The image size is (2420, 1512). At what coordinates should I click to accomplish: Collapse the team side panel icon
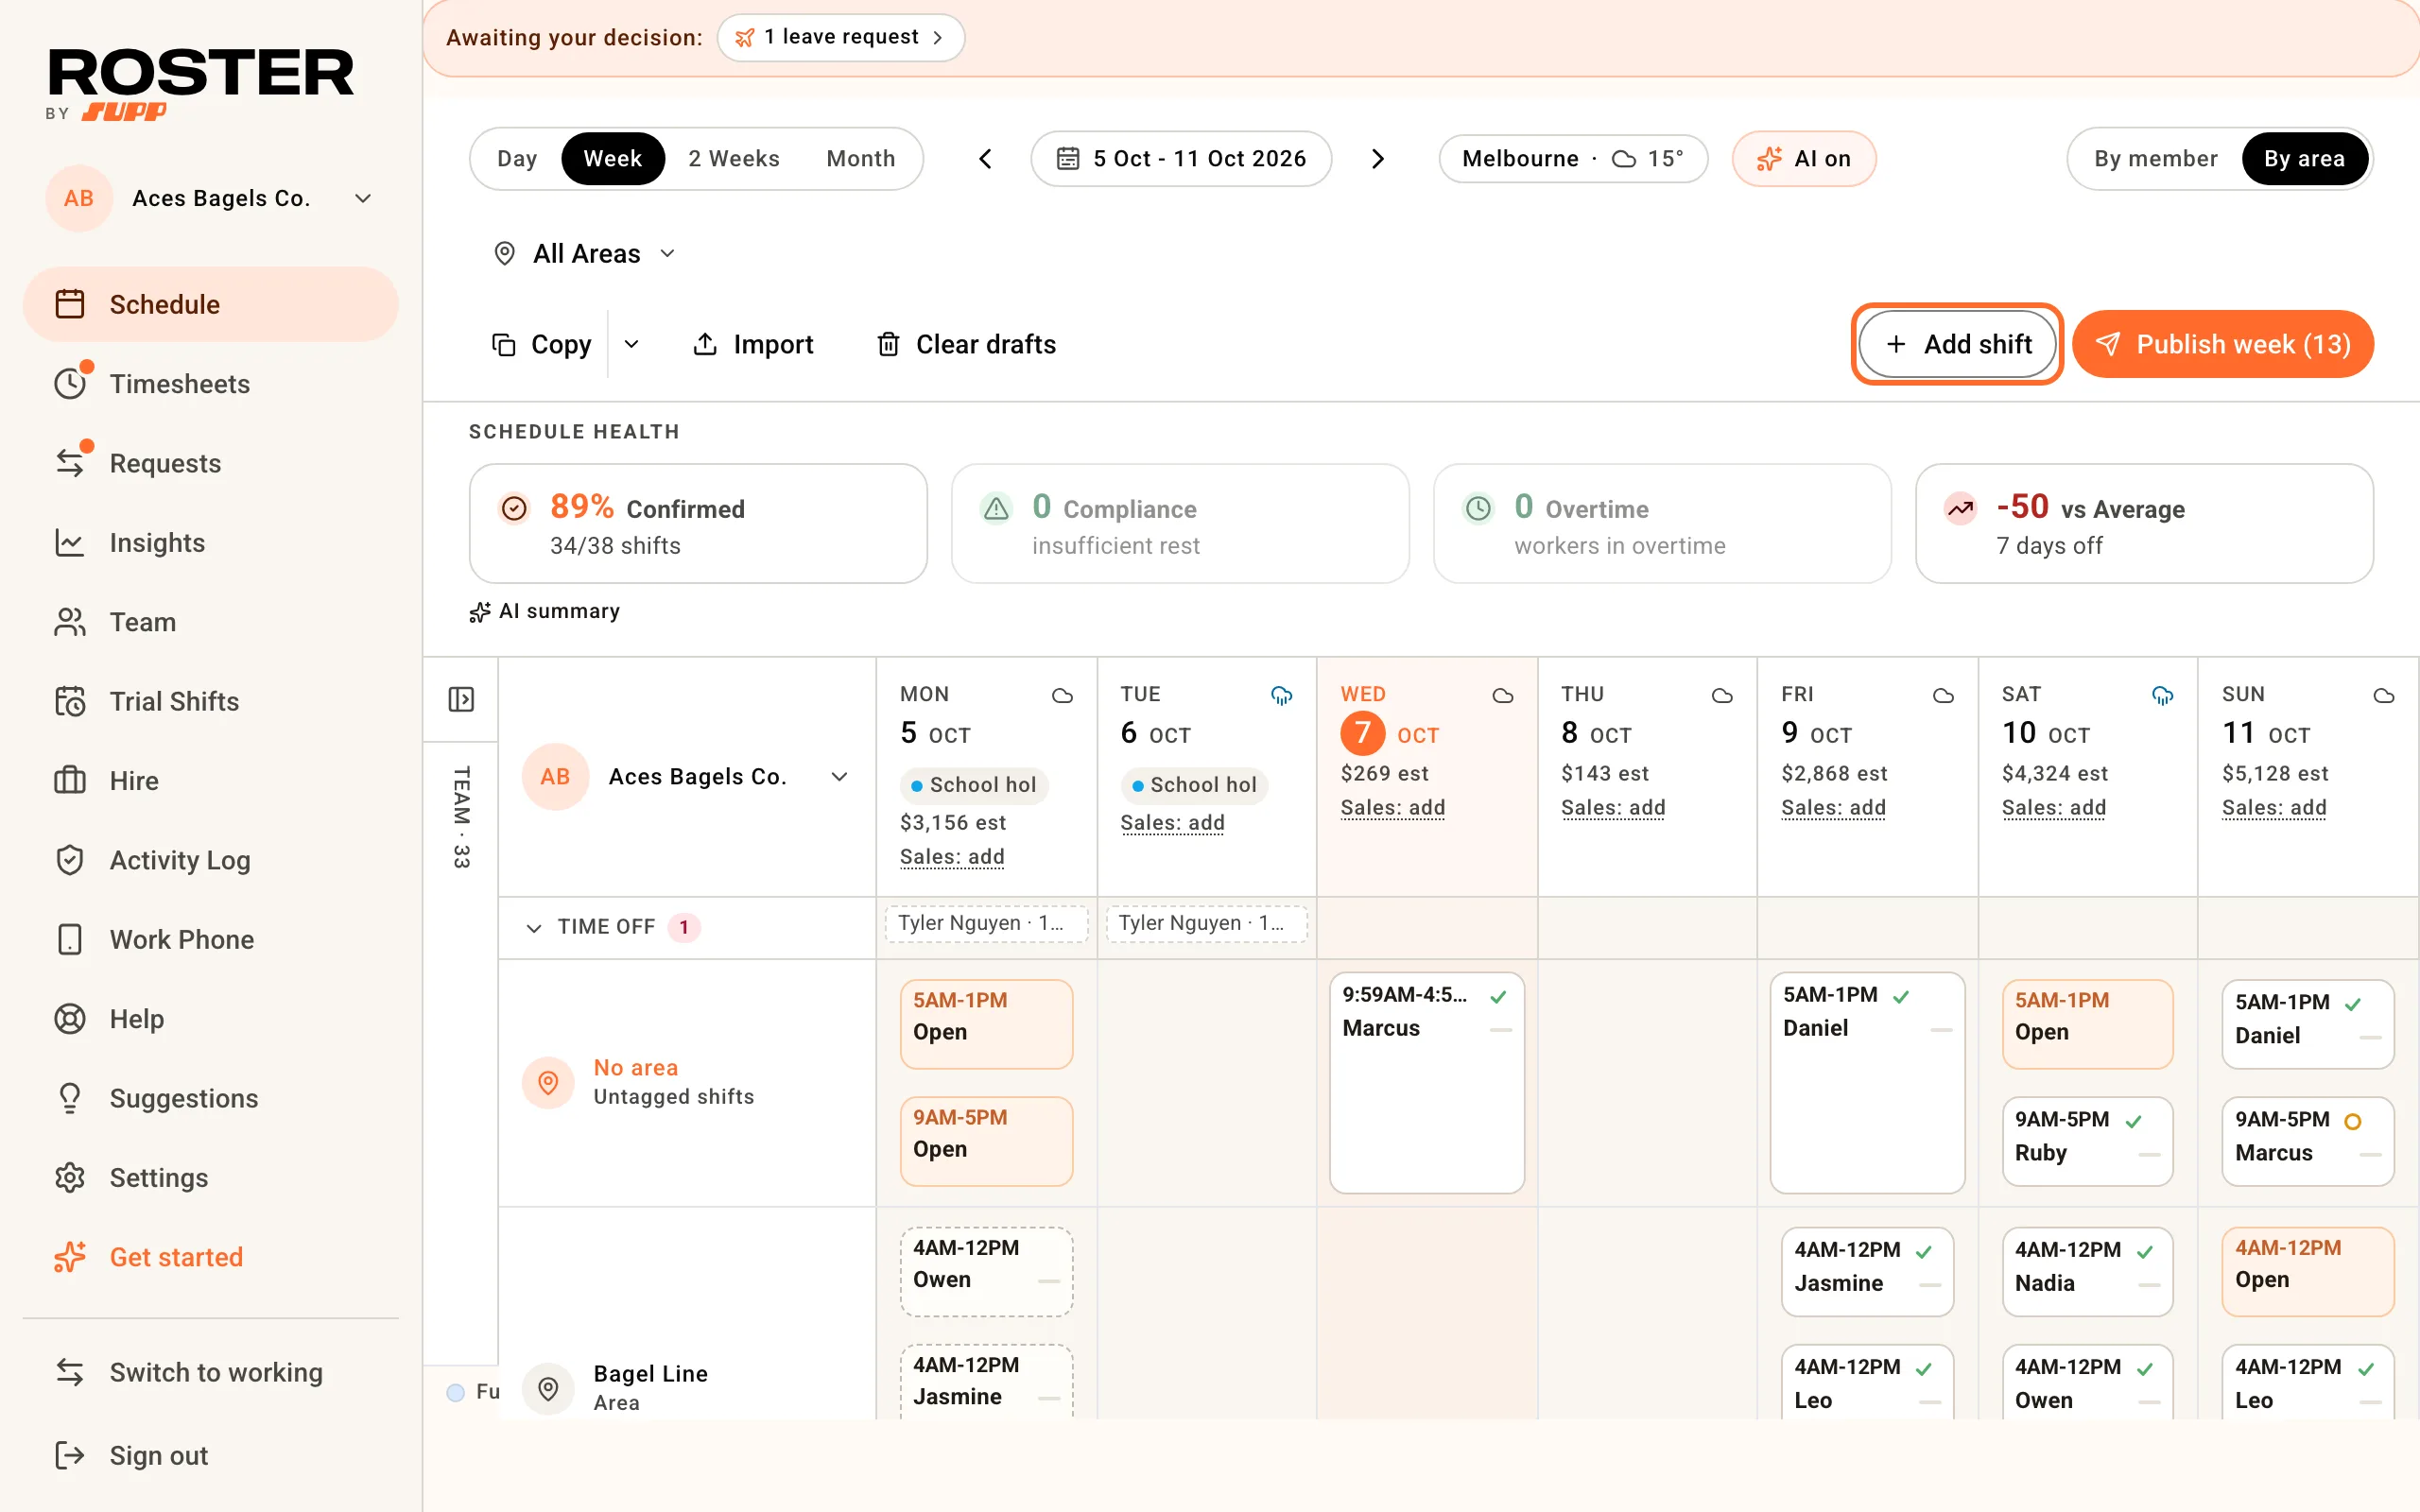tap(461, 699)
